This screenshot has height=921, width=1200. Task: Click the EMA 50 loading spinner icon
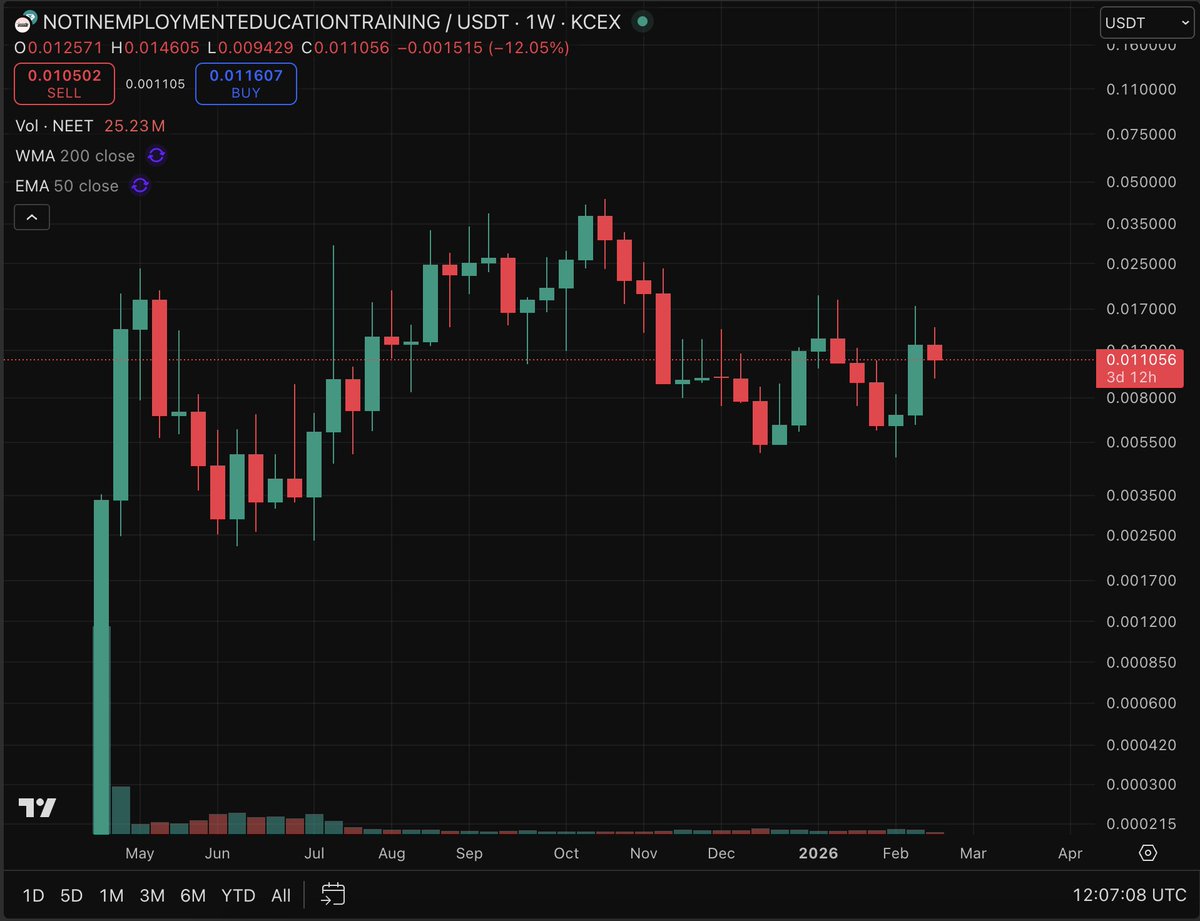pos(139,186)
